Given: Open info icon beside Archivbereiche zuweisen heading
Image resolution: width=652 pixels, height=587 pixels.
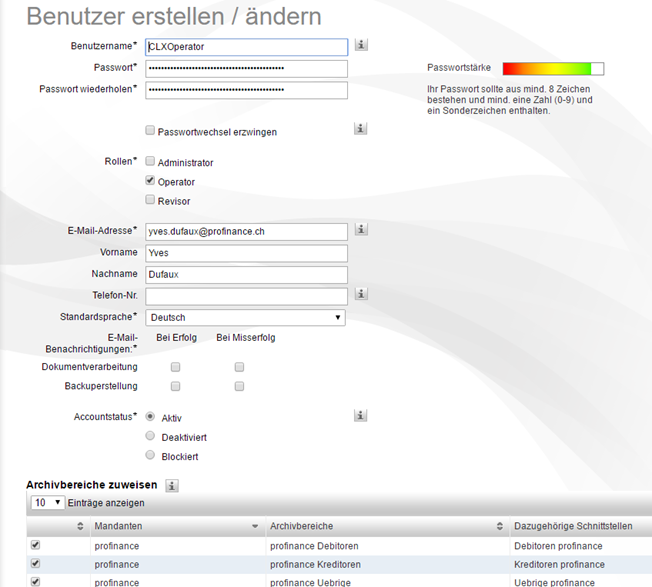Looking at the screenshot, I should [x=172, y=485].
